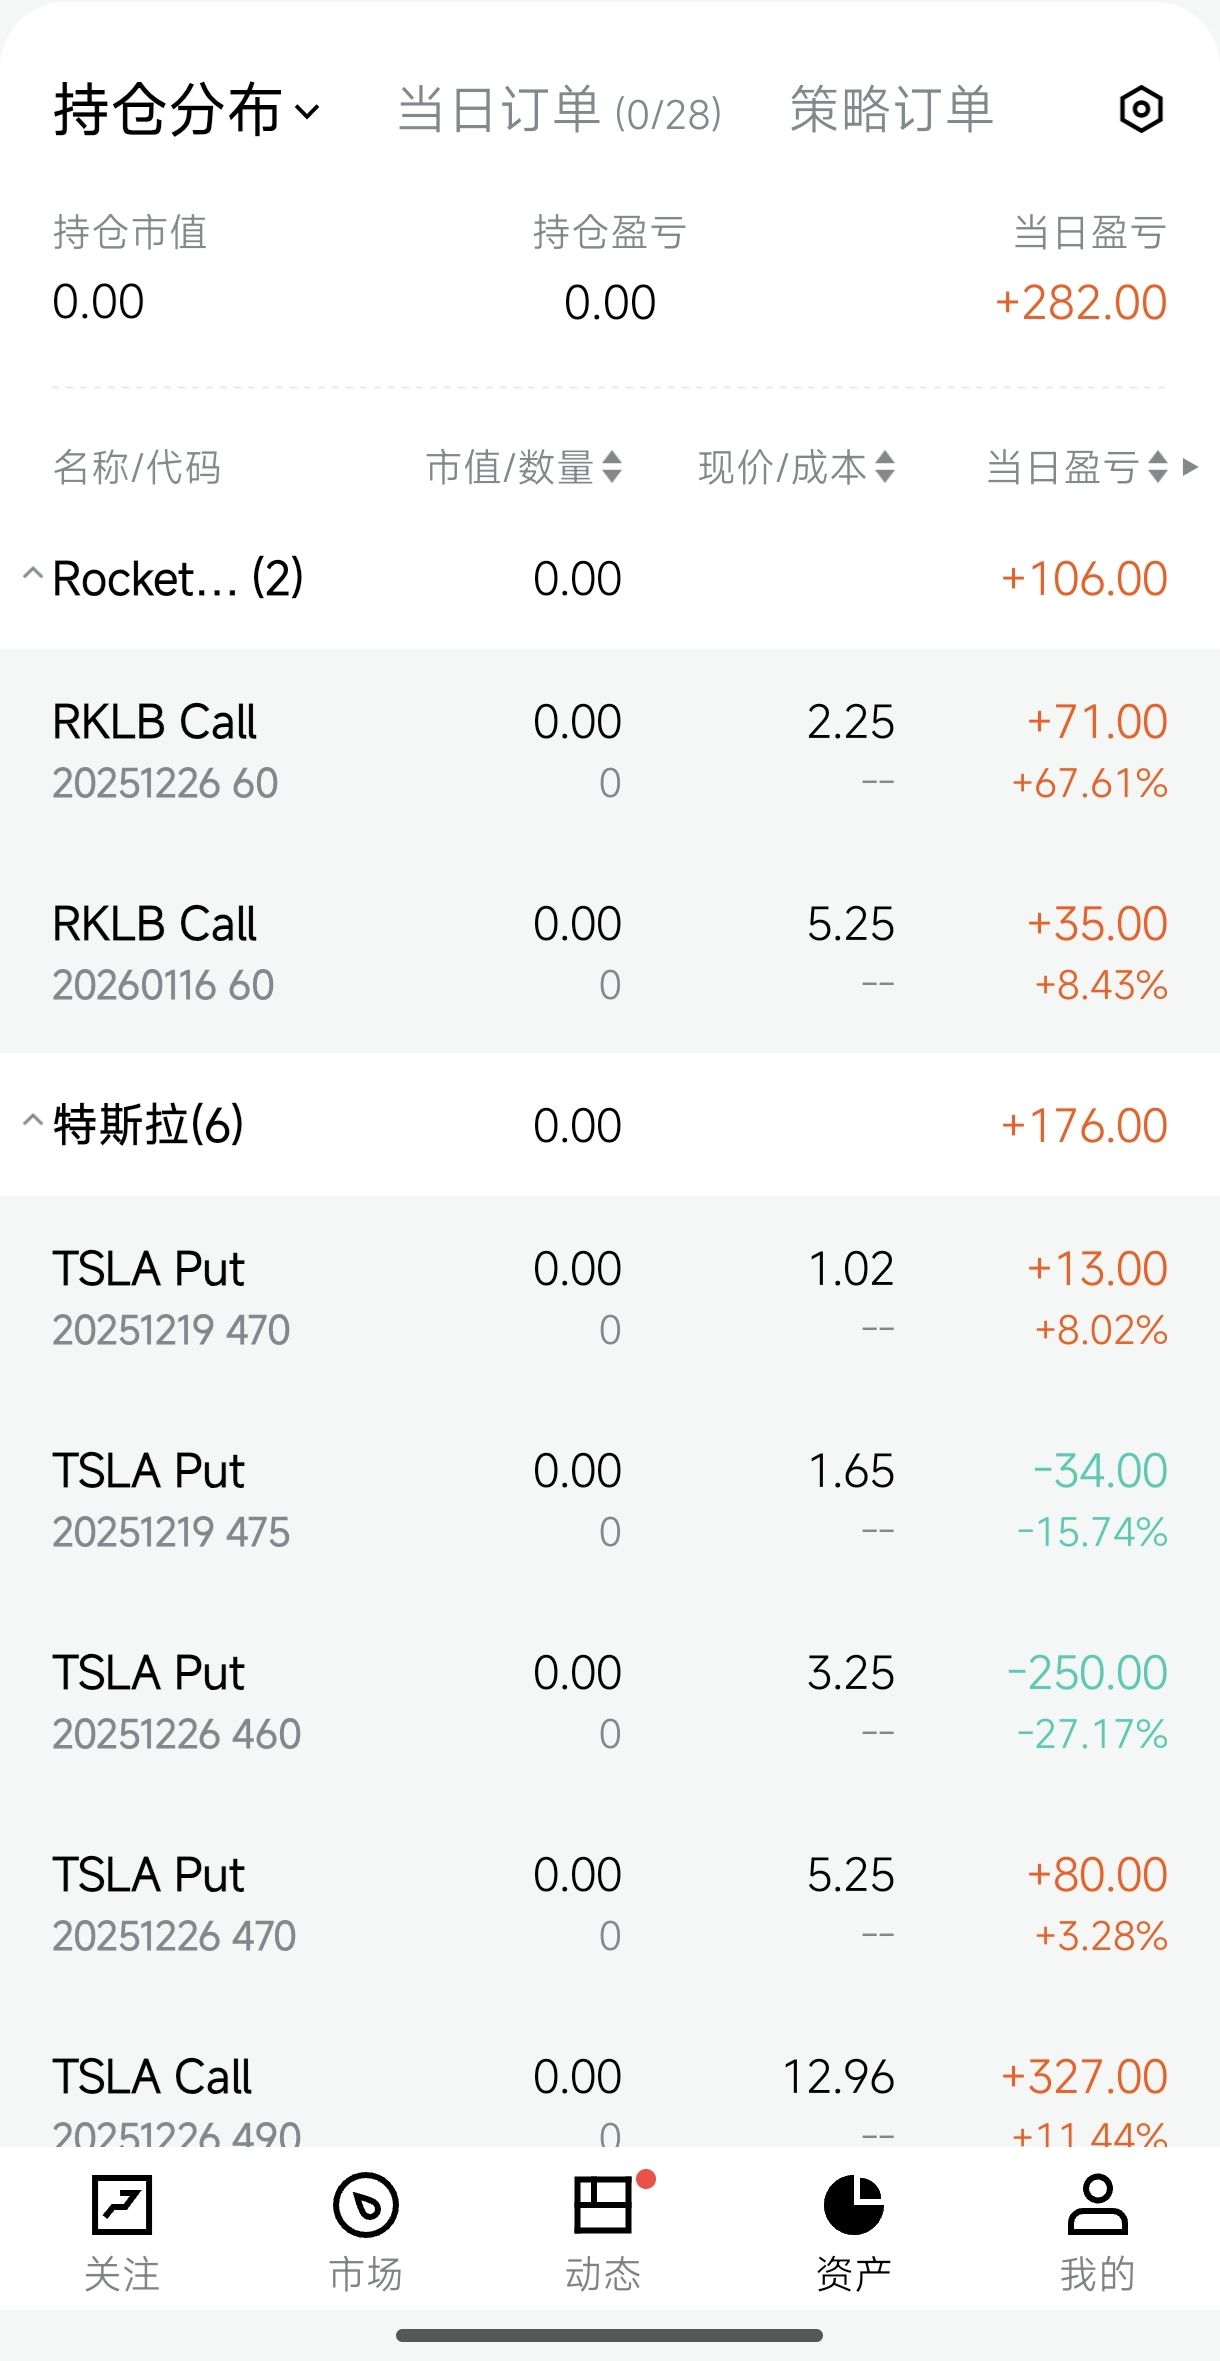Tap the home indicator bar
This screenshot has width=1220, height=2361.
(609, 2335)
